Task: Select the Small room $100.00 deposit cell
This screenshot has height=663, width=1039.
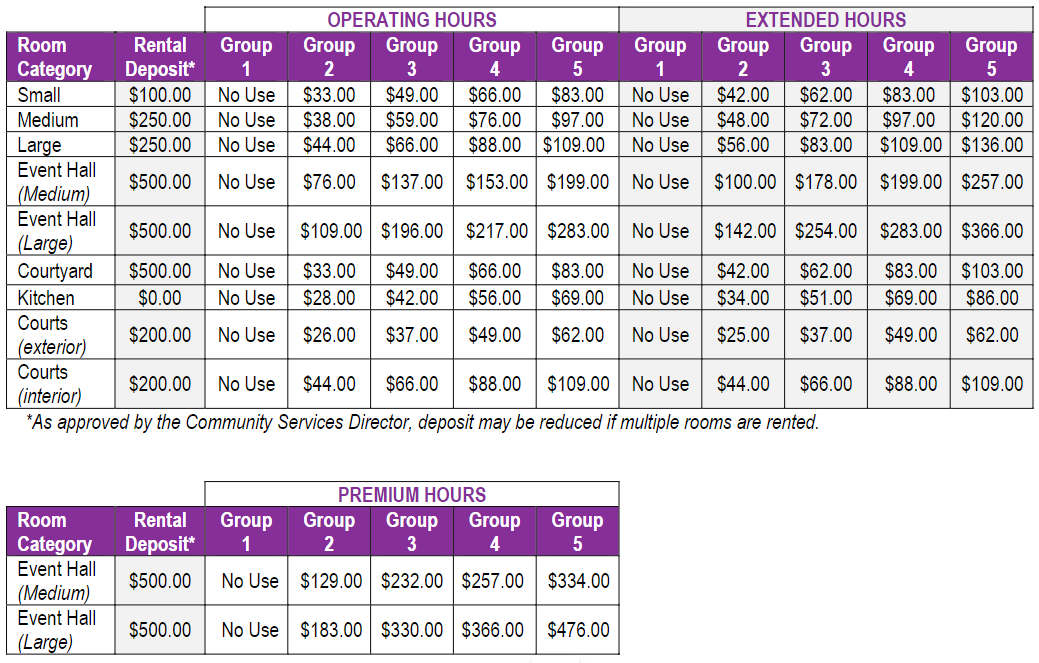Action: pos(160,95)
